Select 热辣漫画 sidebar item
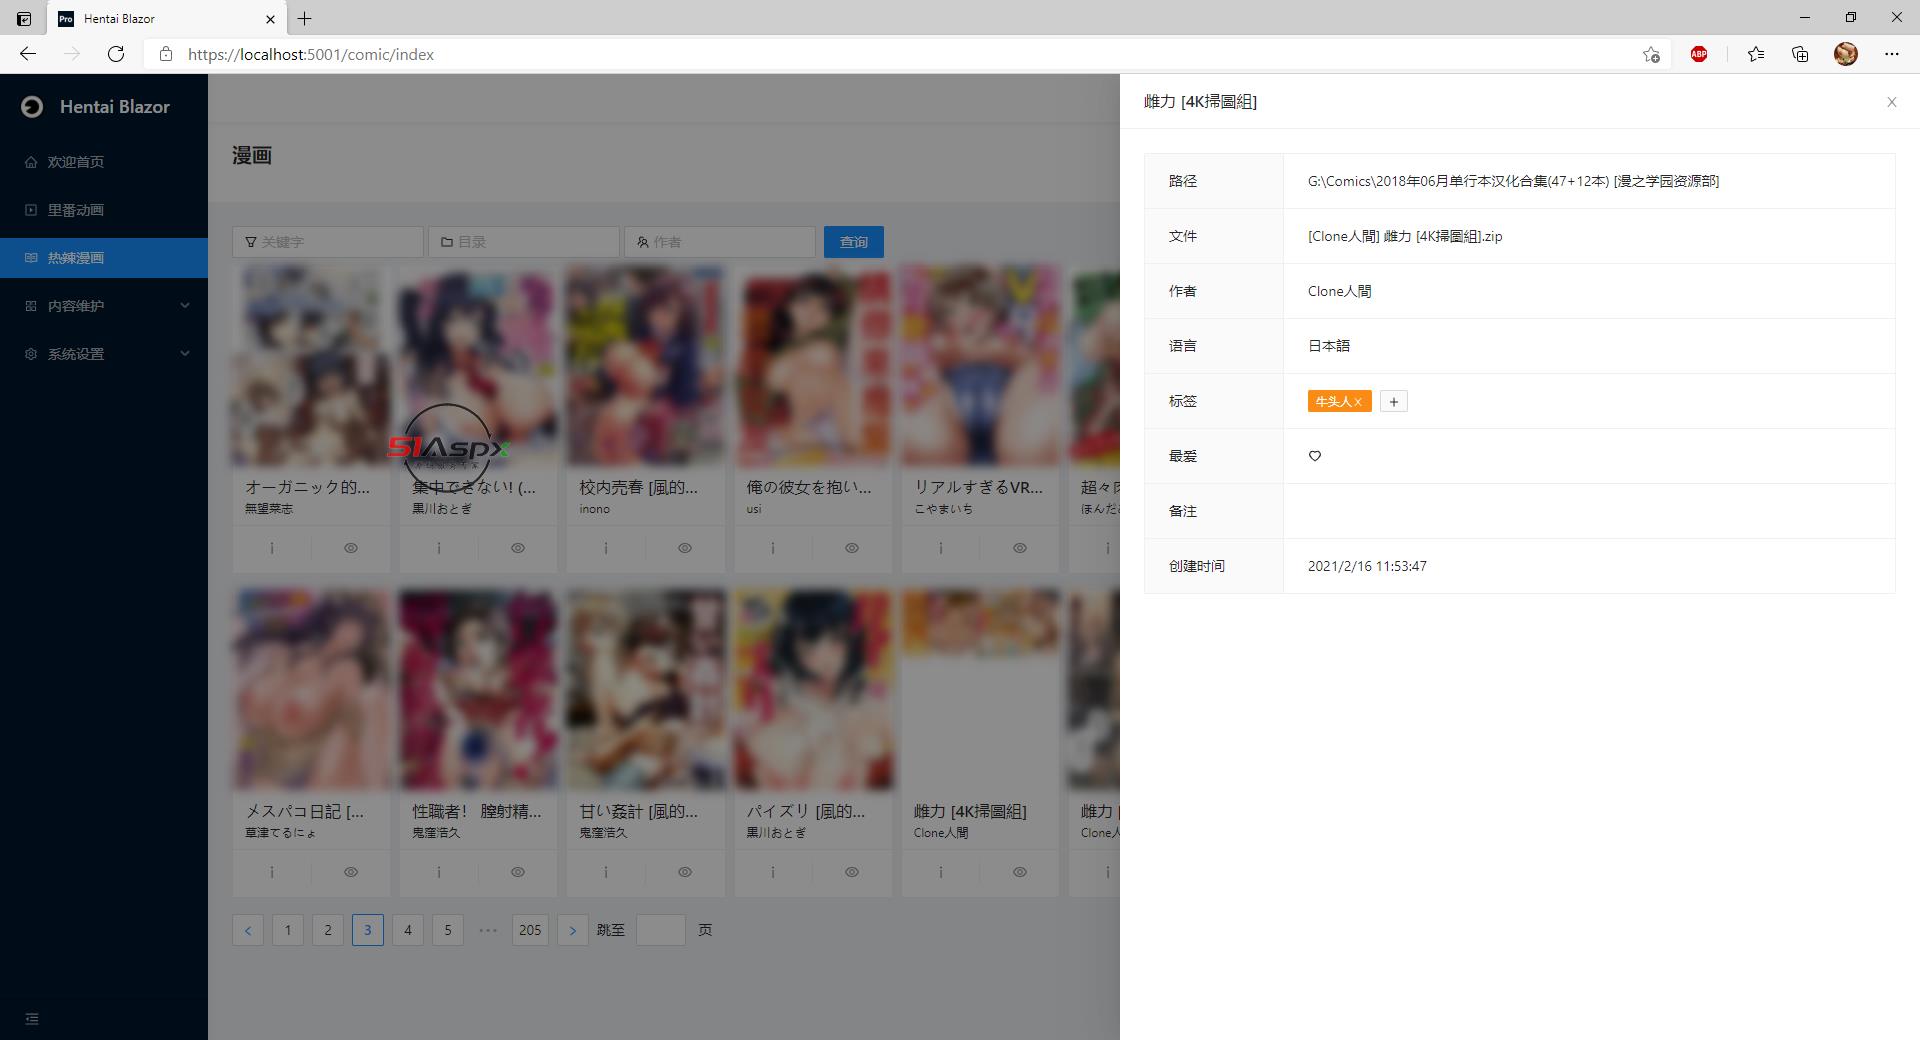 click(x=104, y=258)
